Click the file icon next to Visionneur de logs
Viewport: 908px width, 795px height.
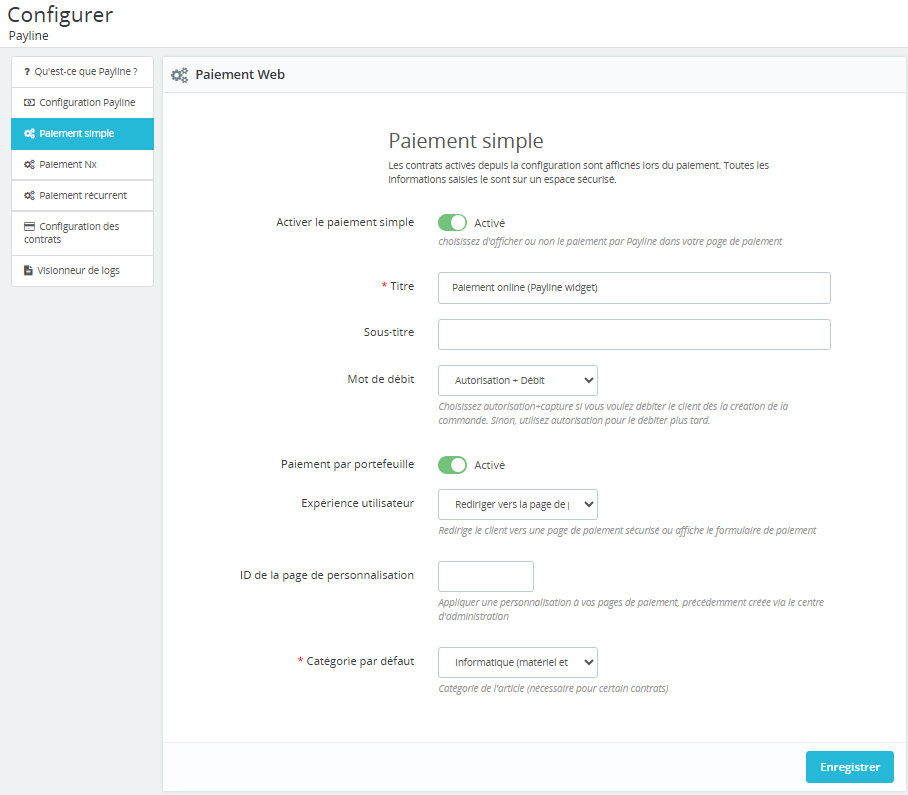[x=29, y=271]
